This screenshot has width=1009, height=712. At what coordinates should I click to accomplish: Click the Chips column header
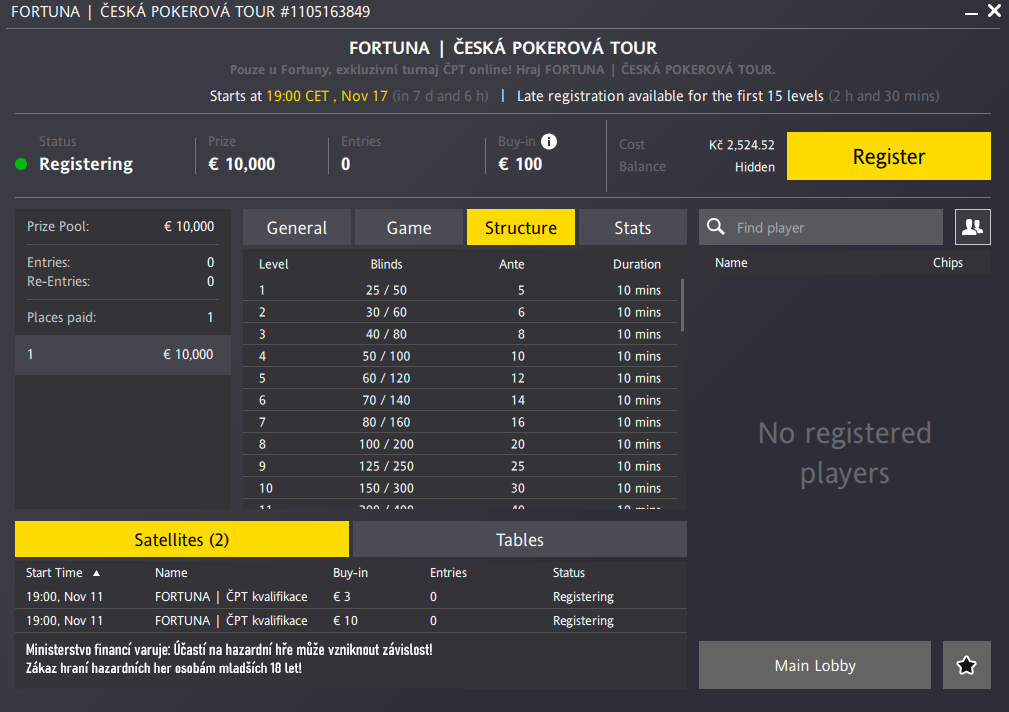pos(948,263)
